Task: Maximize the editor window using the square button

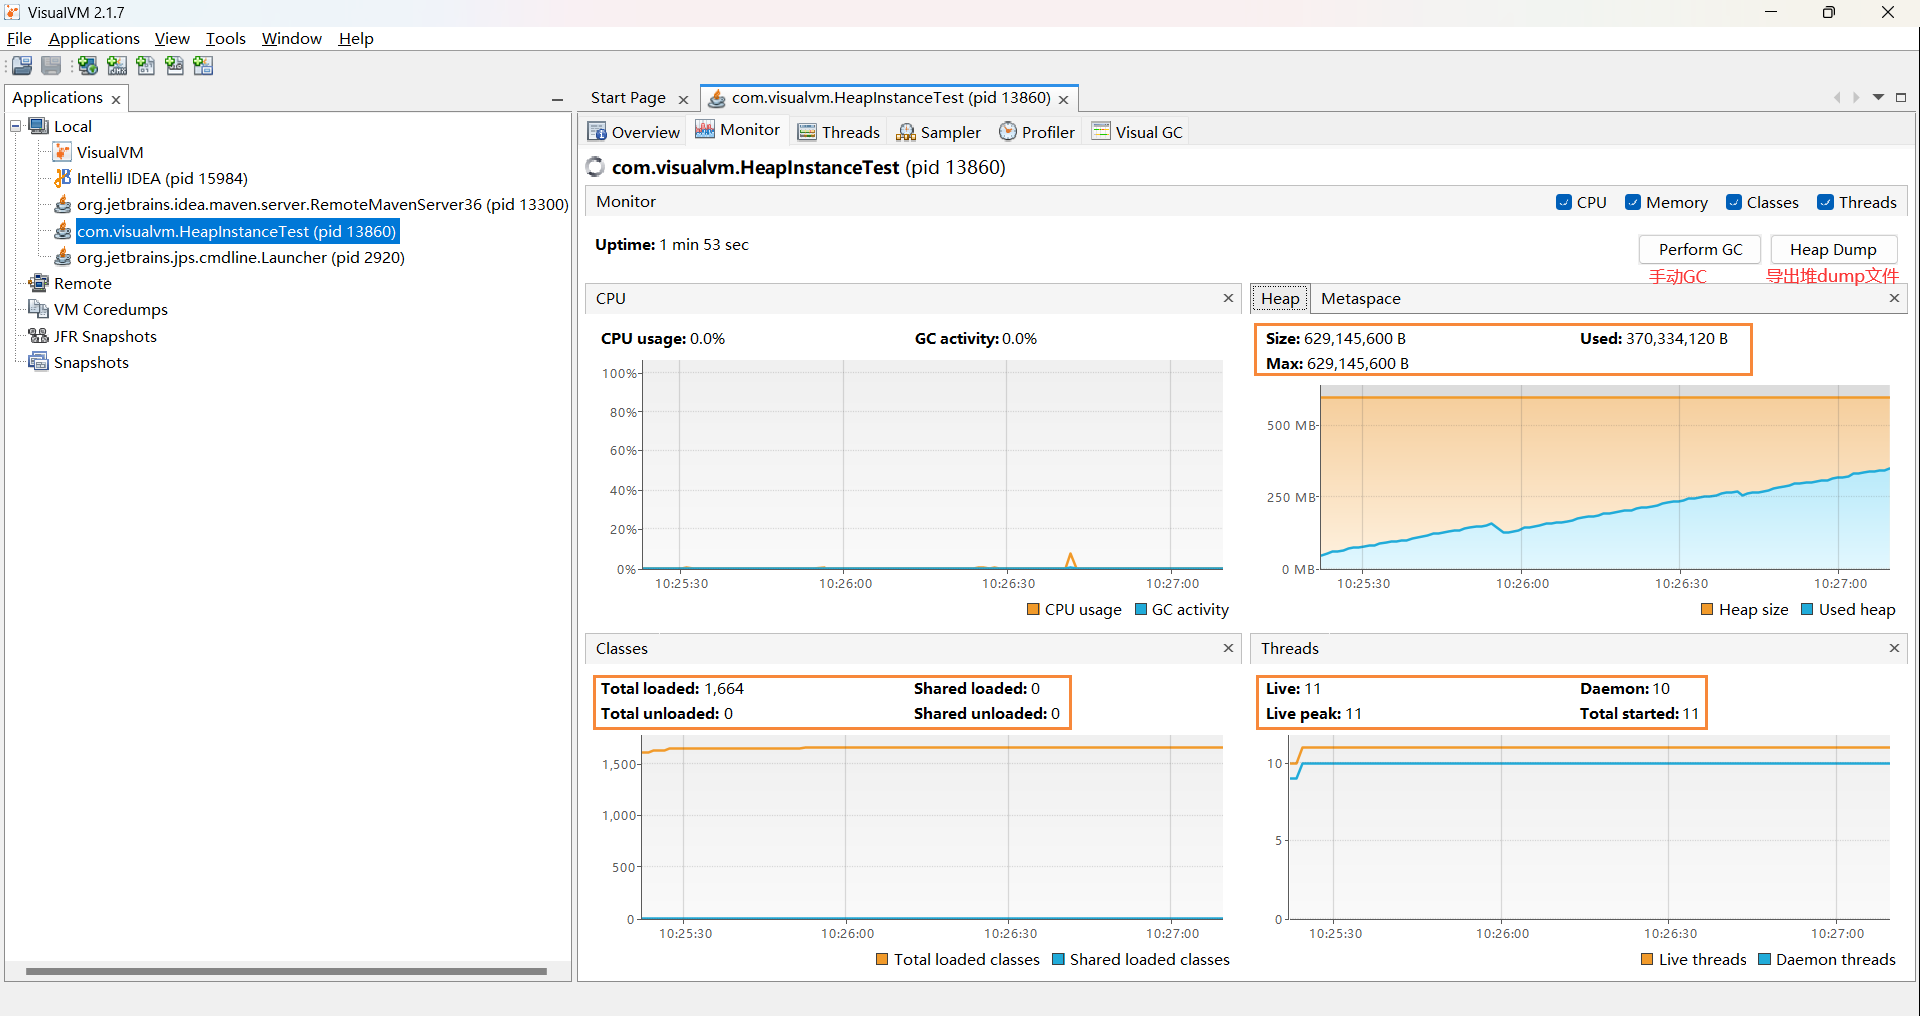Action: [x=1901, y=97]
